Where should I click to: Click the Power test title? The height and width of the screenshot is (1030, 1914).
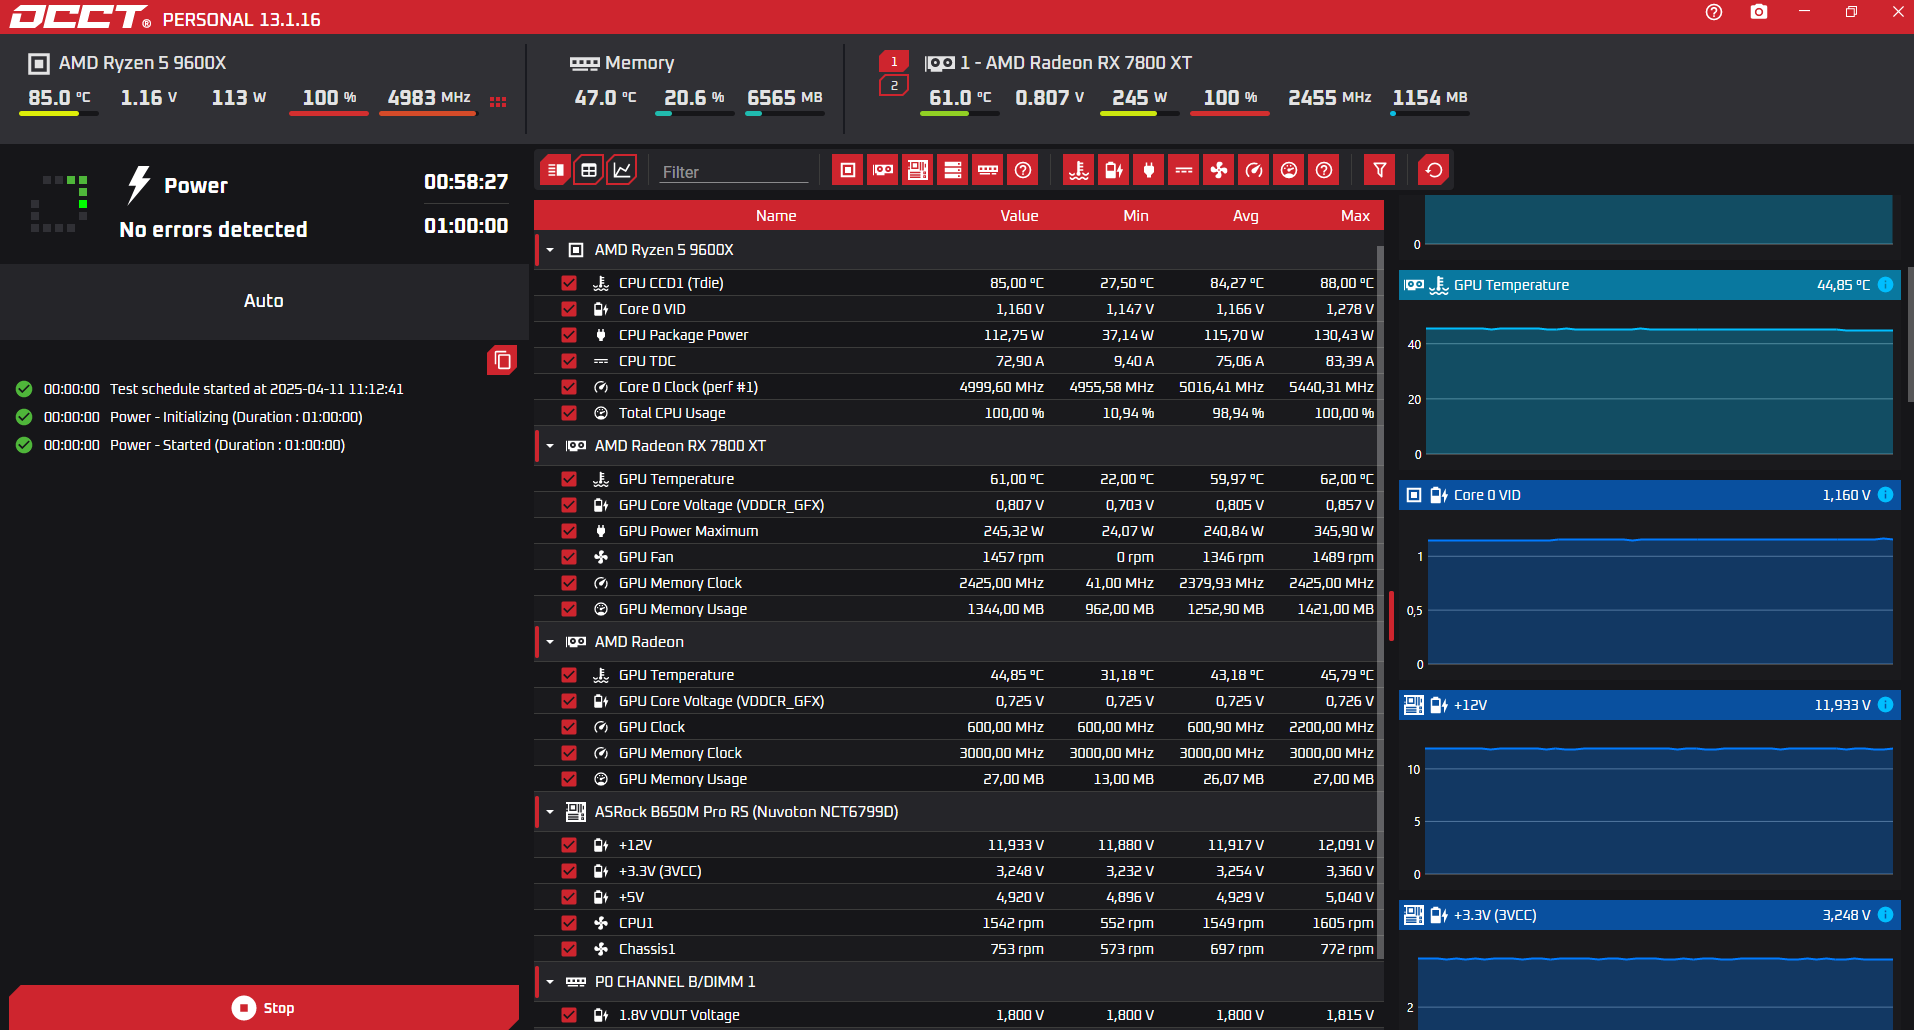196,186
